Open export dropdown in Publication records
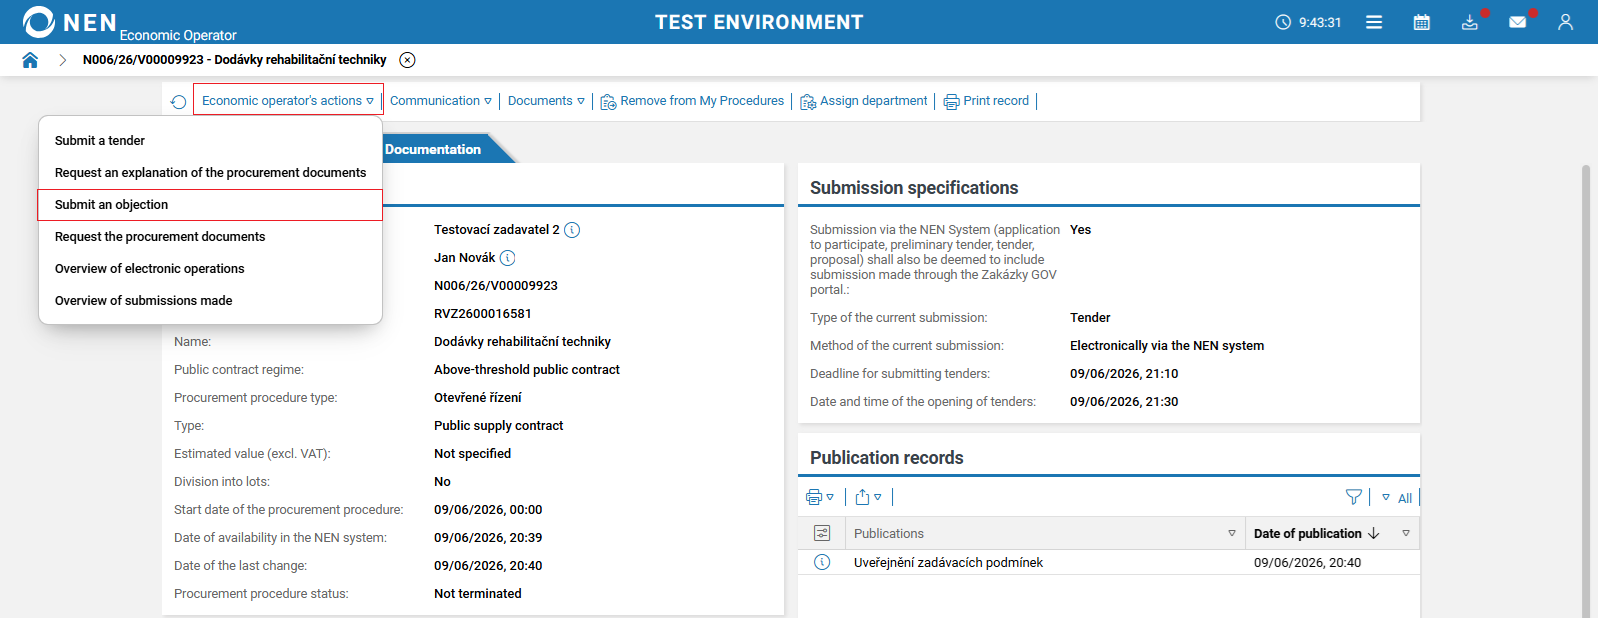 869,497
